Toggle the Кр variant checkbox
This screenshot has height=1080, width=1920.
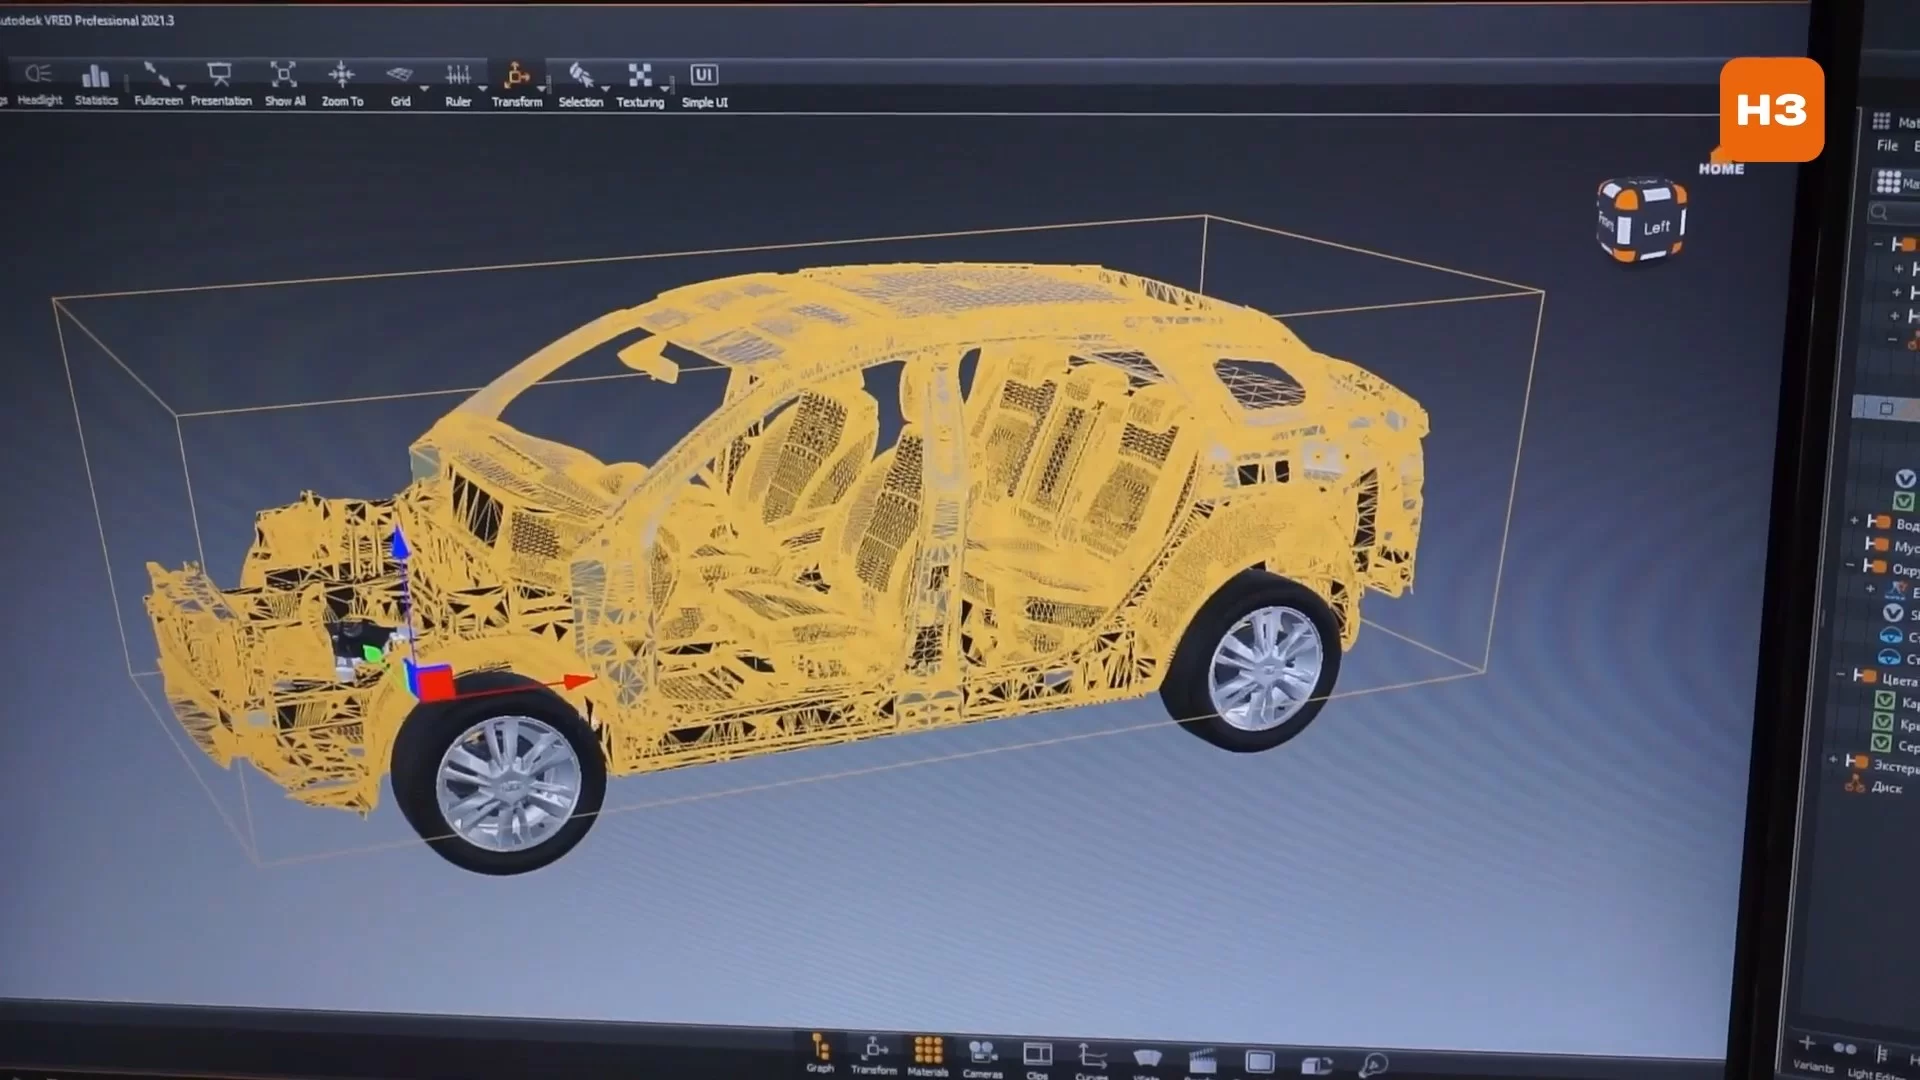point(1884,722)
